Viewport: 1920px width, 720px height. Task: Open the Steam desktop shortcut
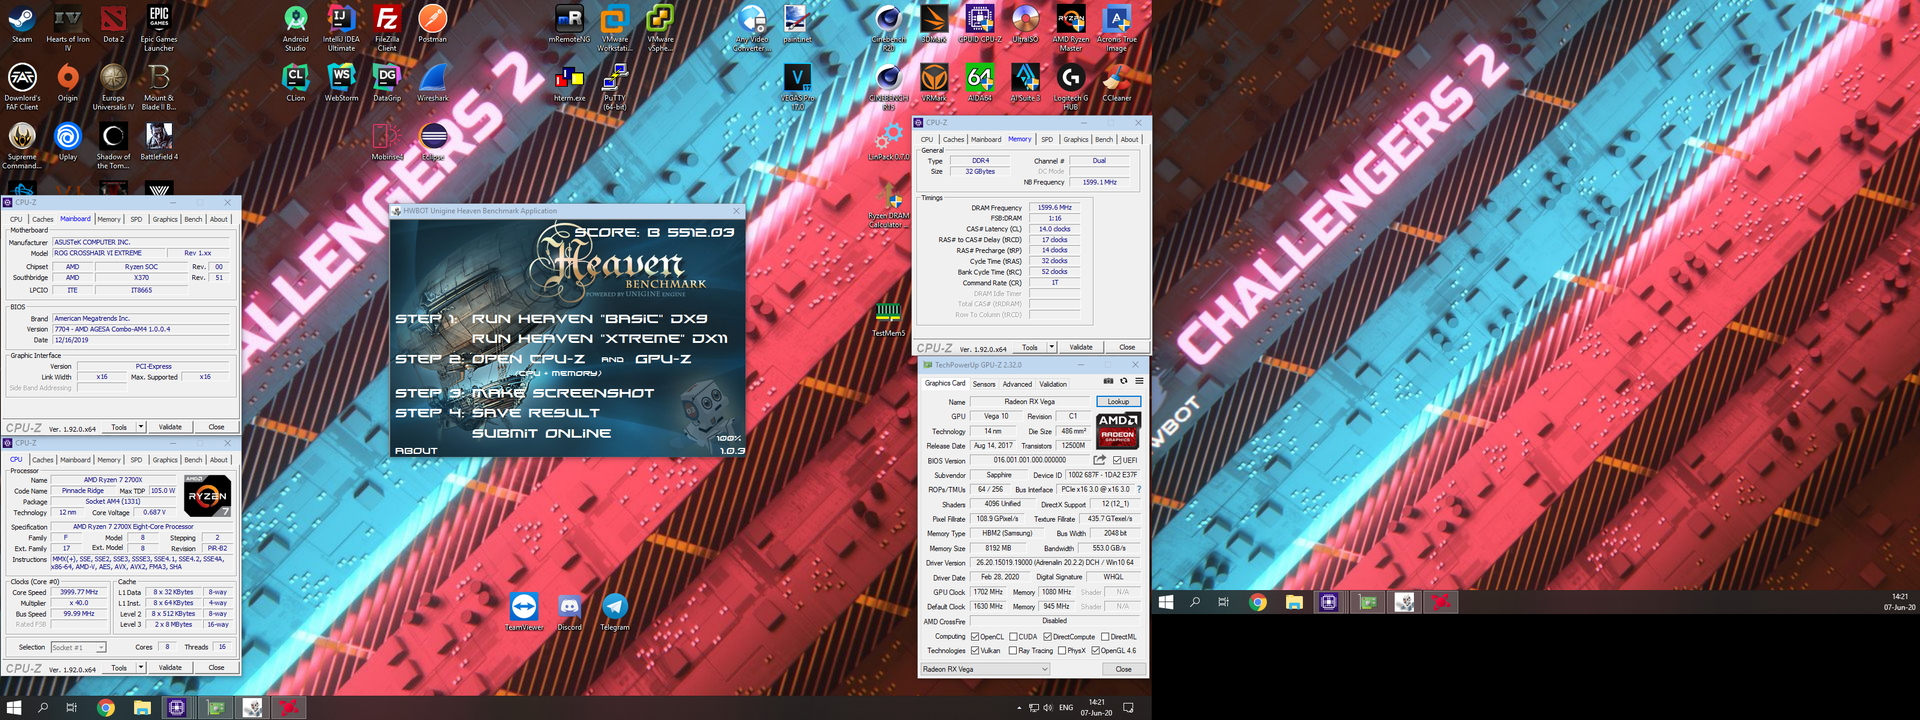pyautogui.click(x=22, y=26)
